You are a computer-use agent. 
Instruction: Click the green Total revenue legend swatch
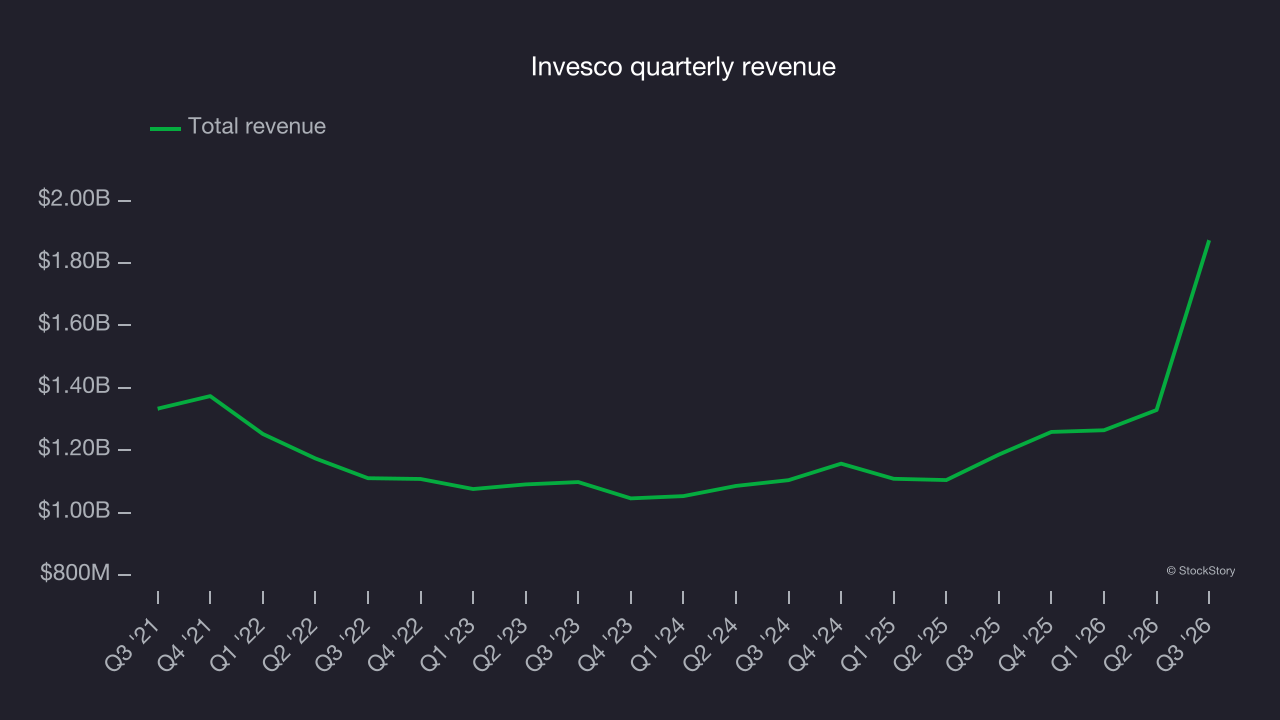[x=165, y=128]
